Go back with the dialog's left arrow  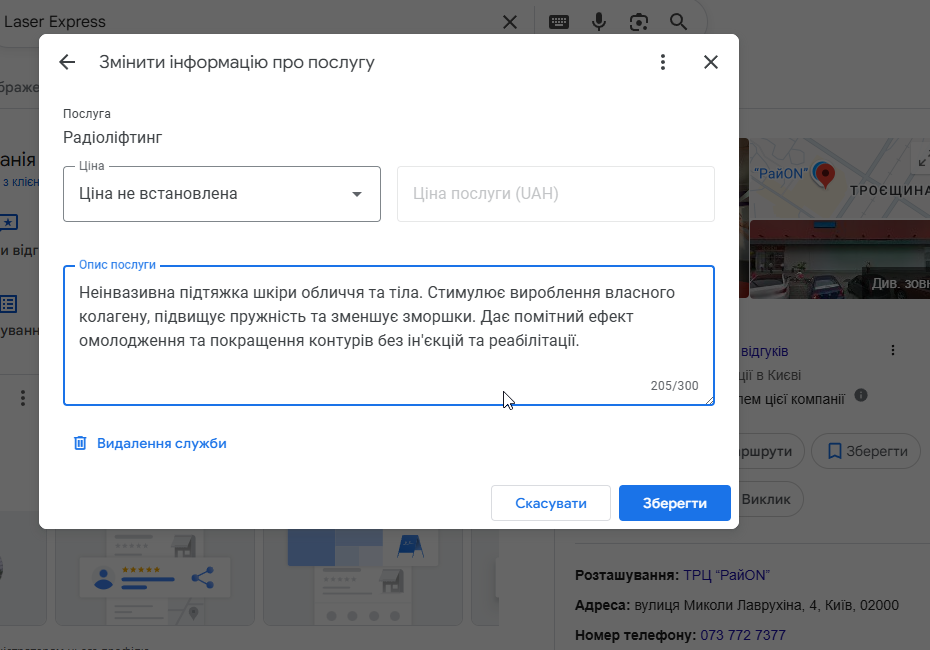coord(67,62)
